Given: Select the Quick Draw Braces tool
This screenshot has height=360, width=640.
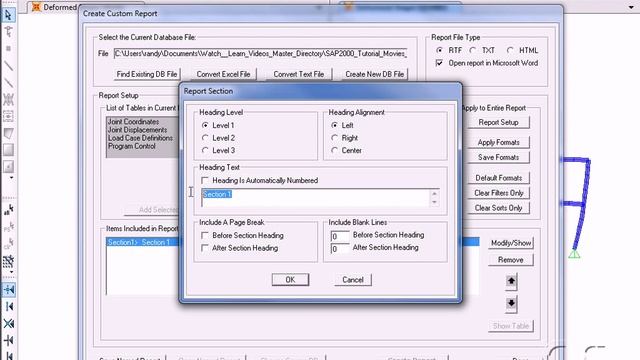Looking at the screenshot, I should (8, 99).
